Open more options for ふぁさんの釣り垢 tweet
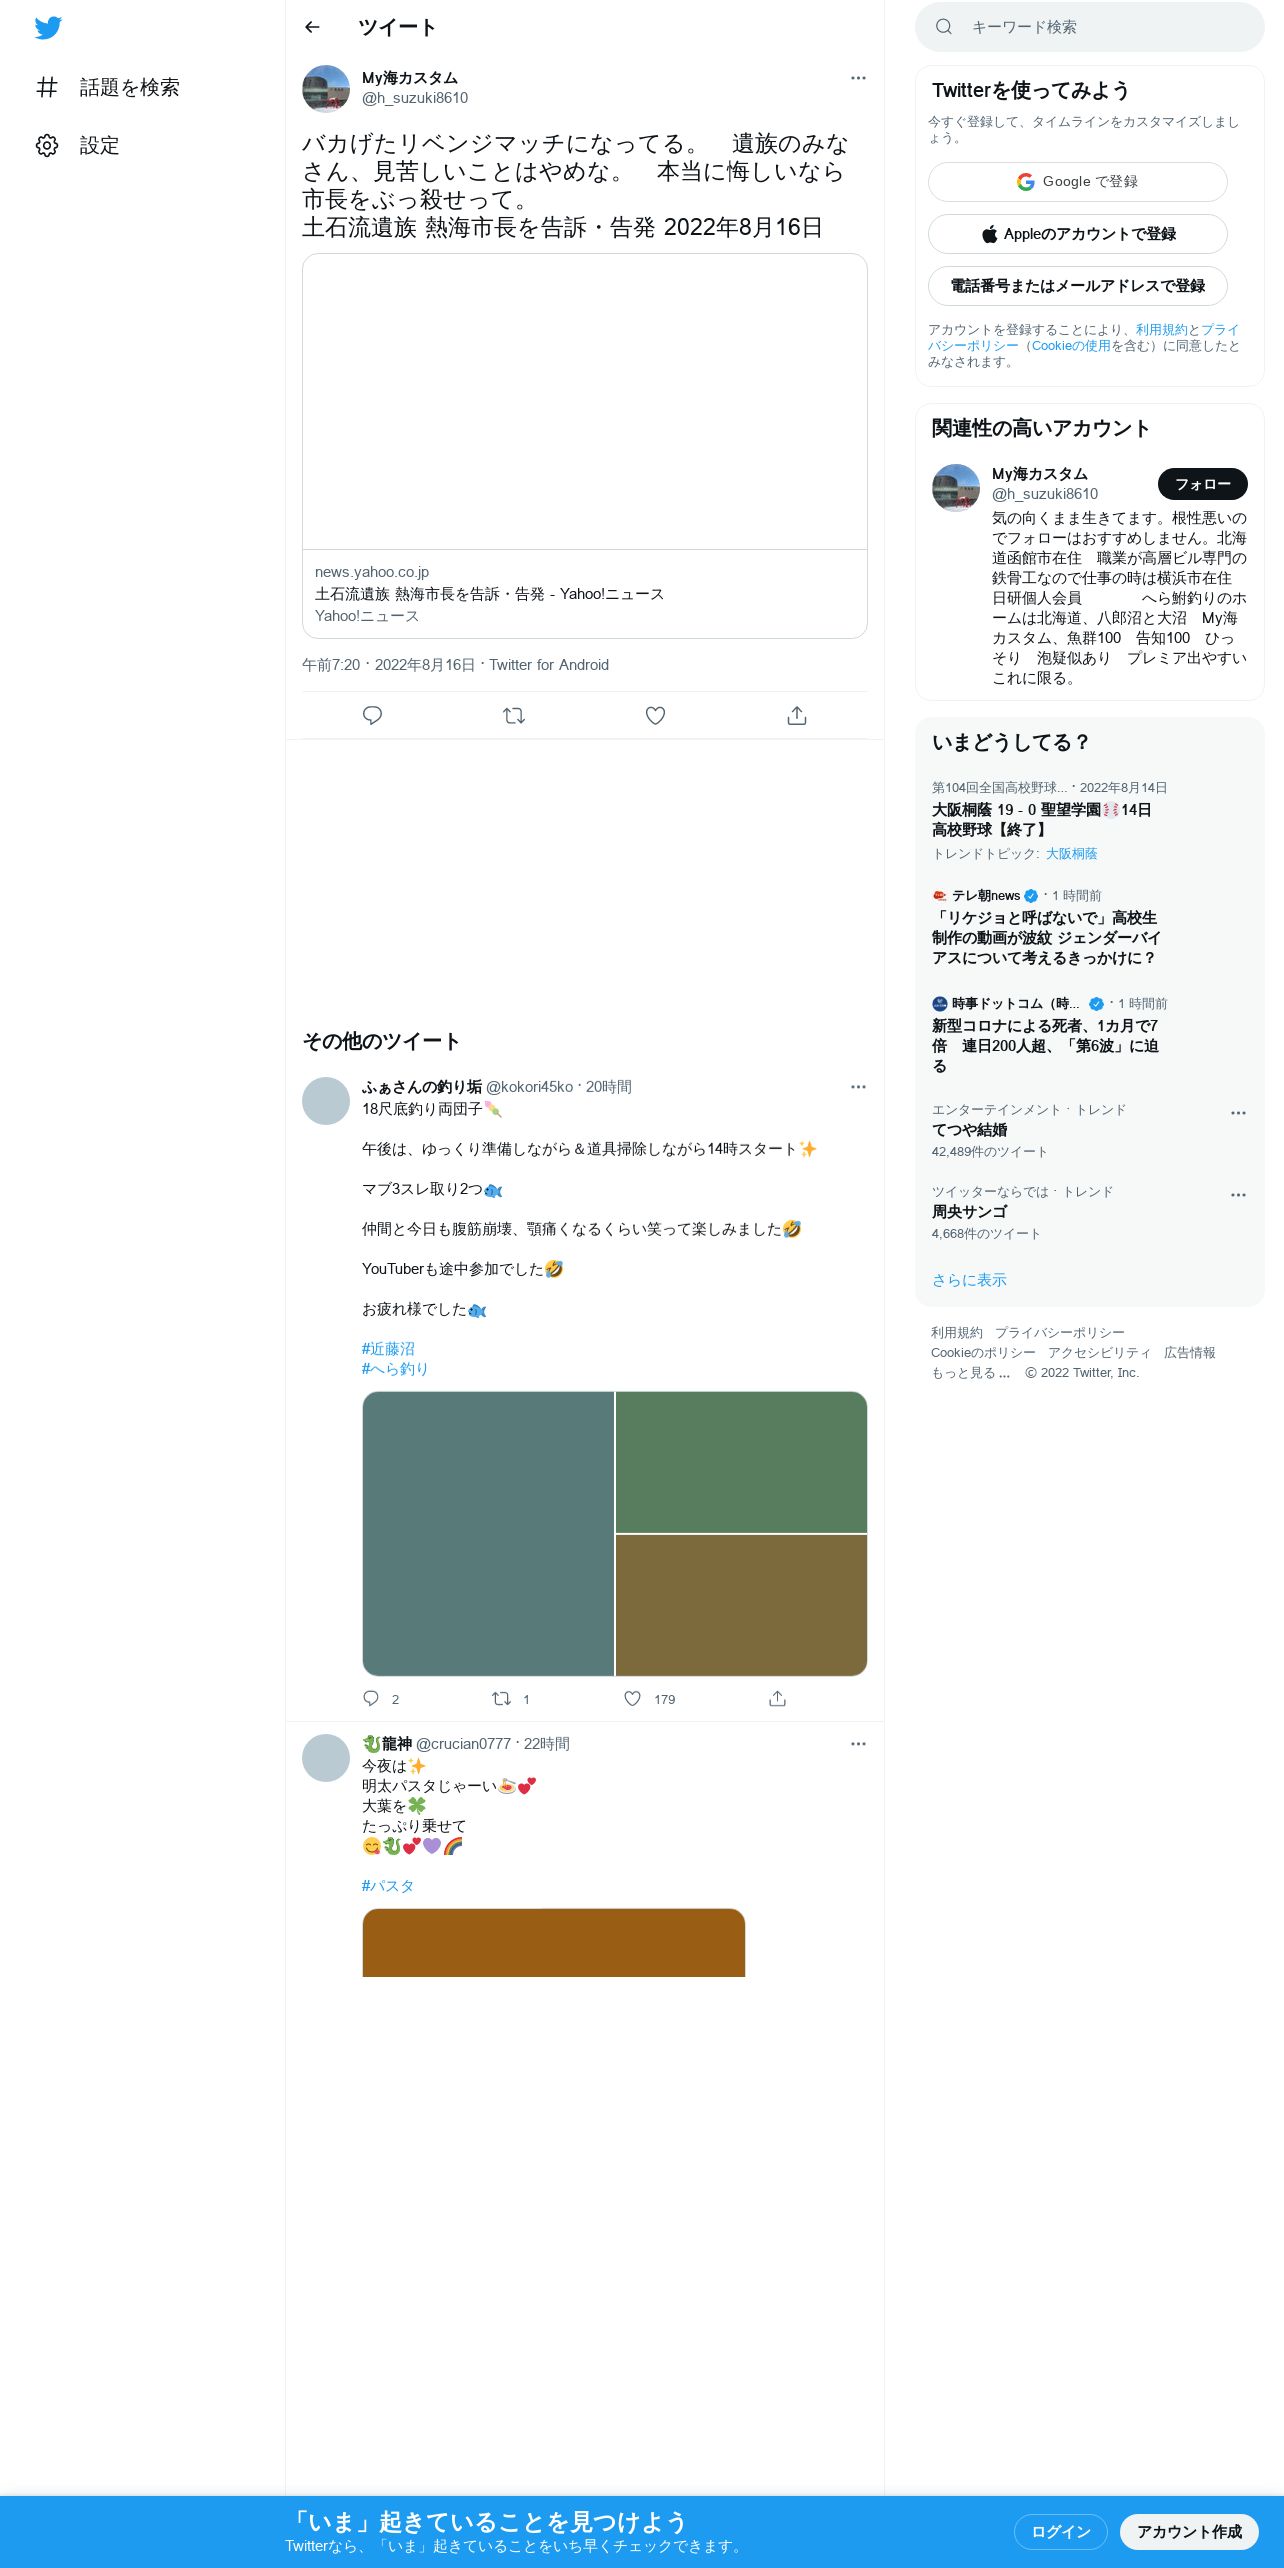1284x2568 pixels. point(858,1087)
